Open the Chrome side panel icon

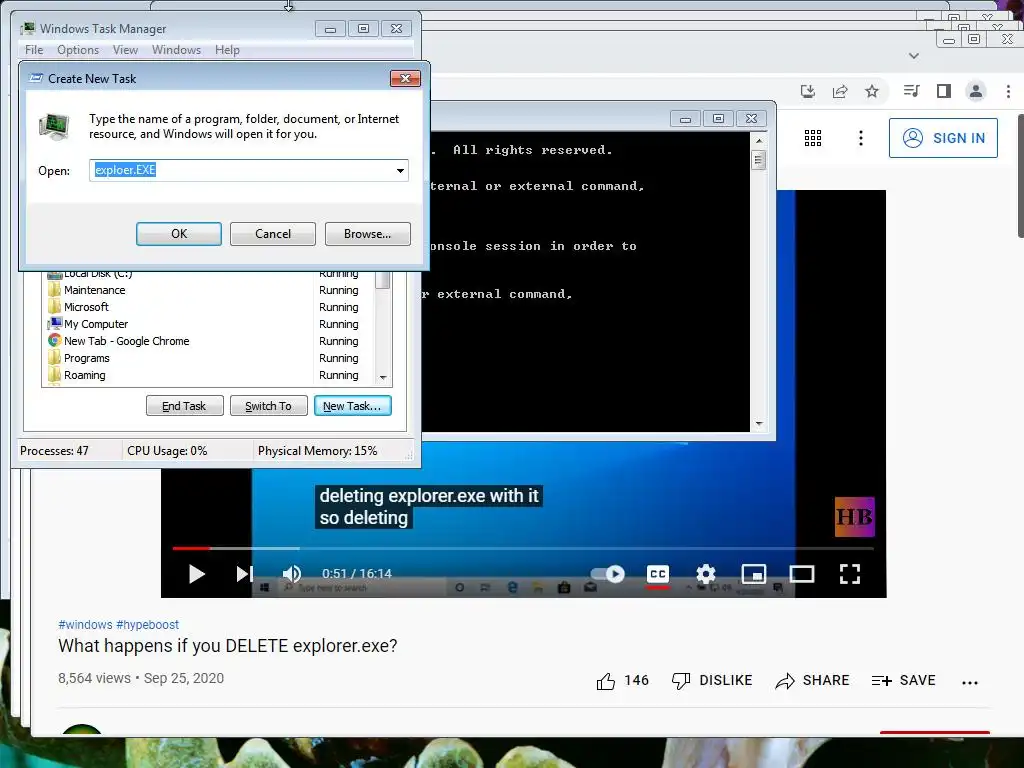(x=944, y=91)
